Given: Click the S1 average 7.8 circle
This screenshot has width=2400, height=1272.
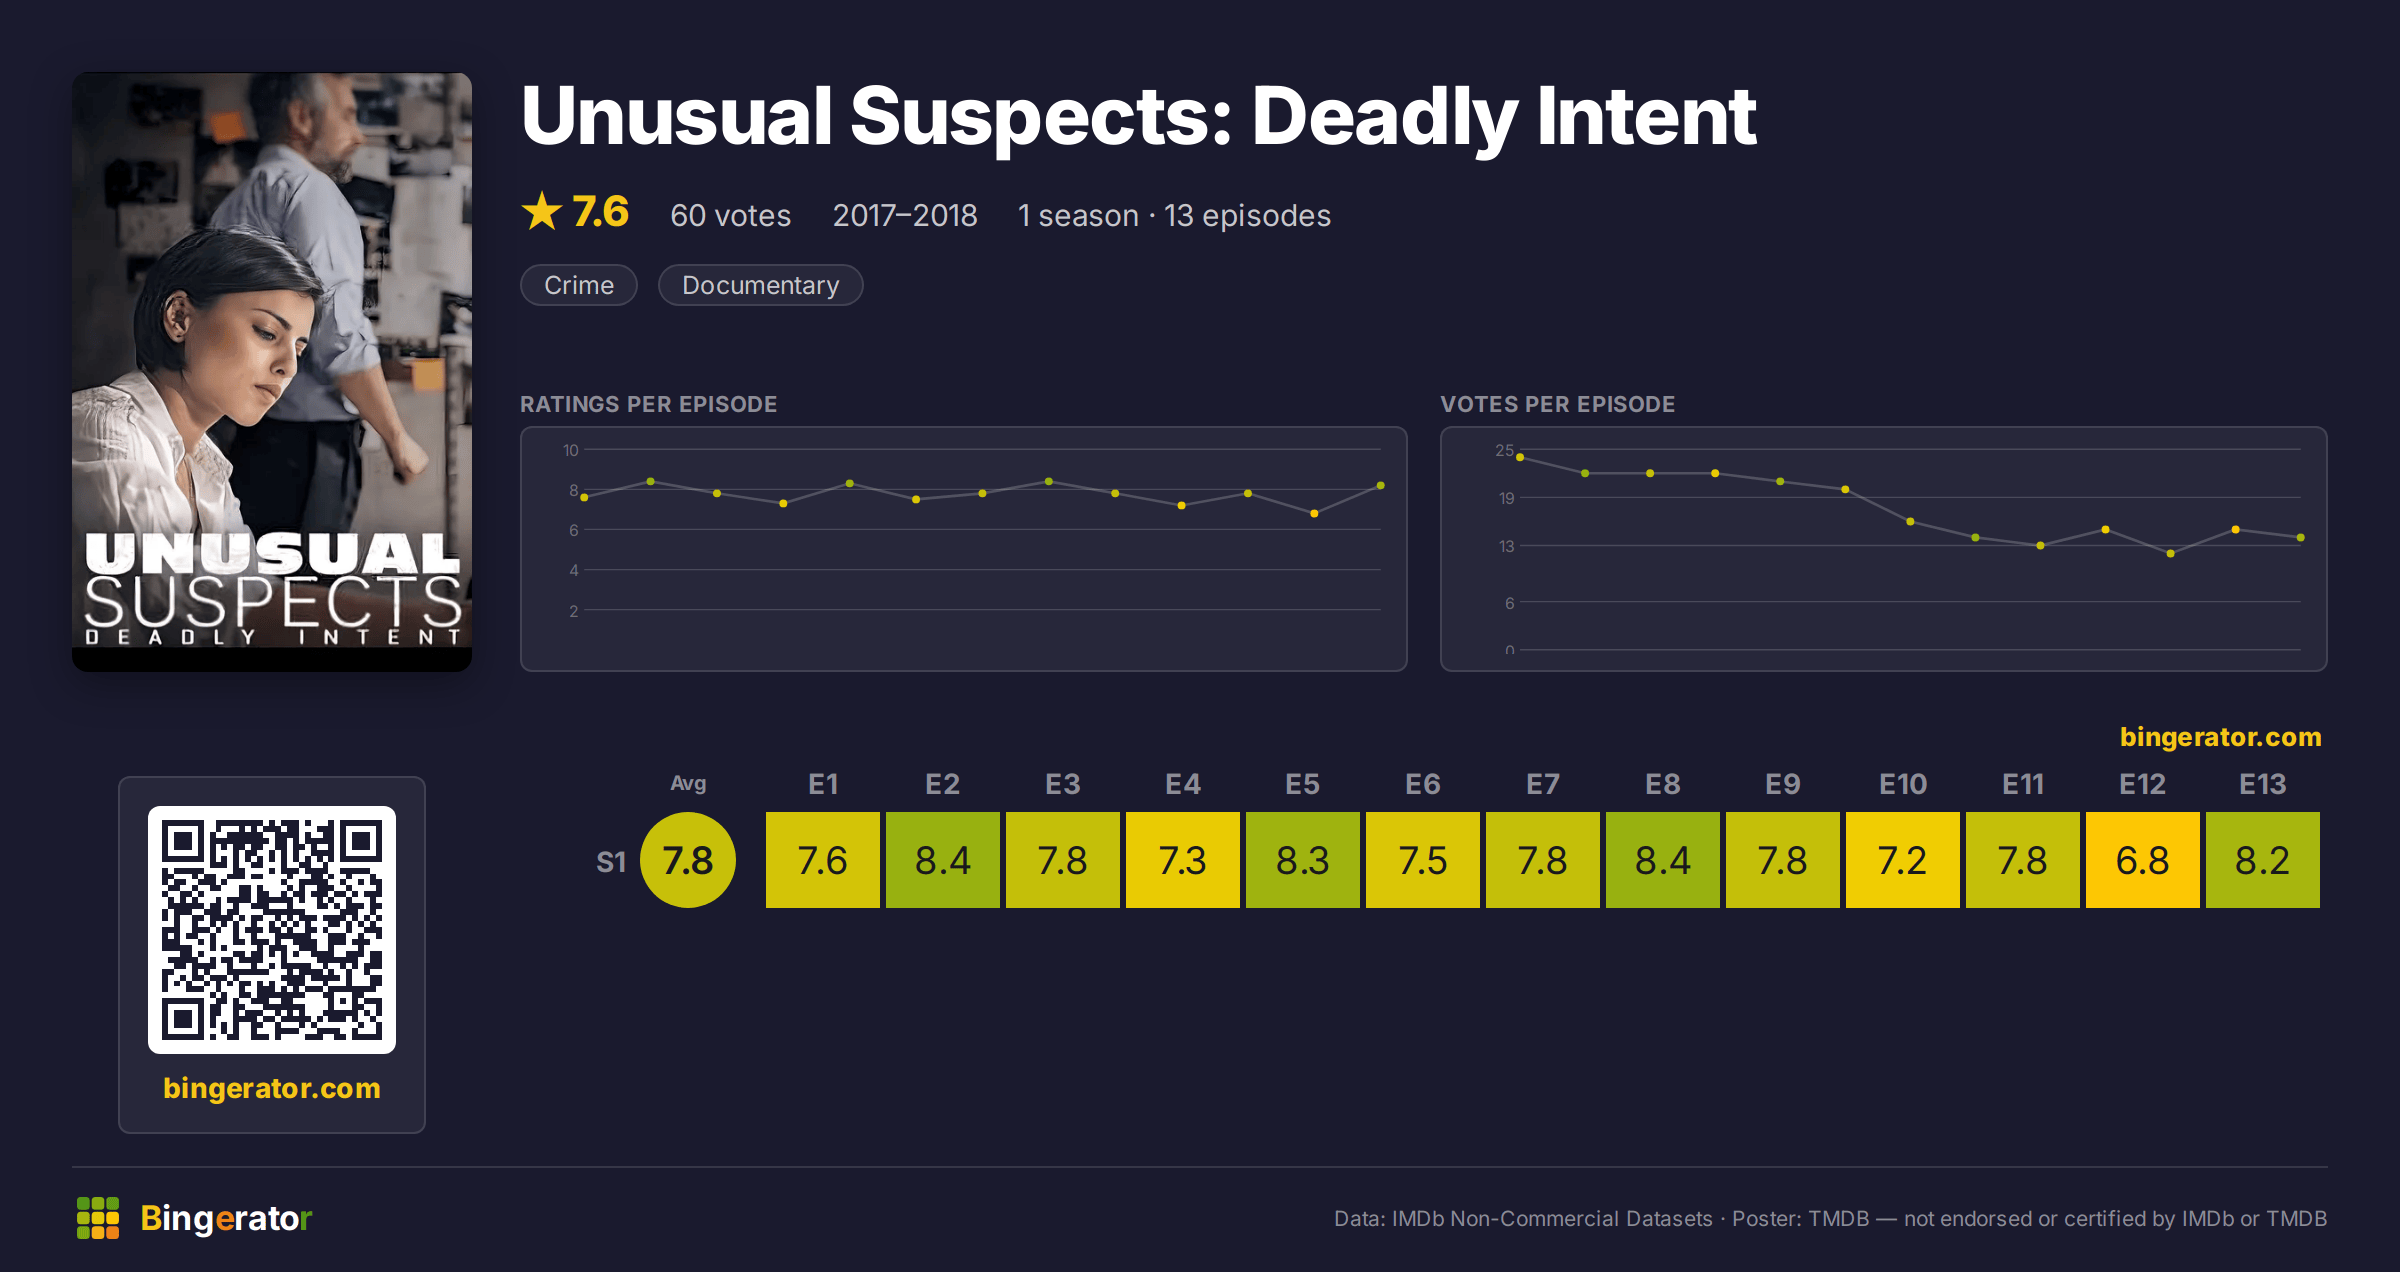Looking at the screenshot, I should point(688,860).
